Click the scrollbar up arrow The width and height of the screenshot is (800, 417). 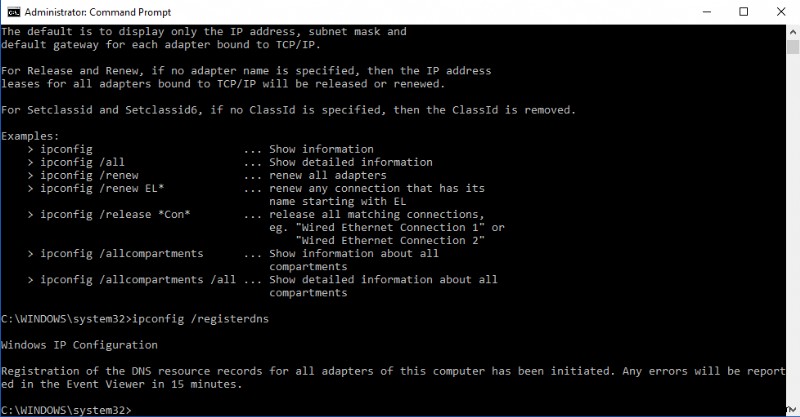pyautogui.click(x=791, y=32)
